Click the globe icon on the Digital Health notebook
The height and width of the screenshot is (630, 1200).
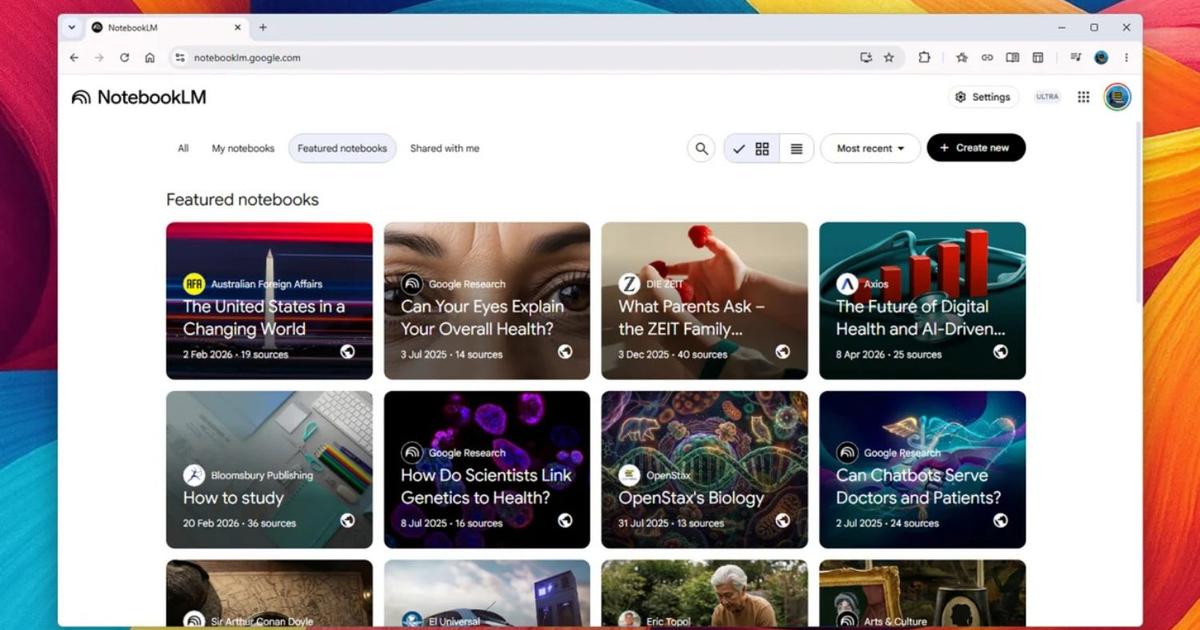pos(1000,352)
